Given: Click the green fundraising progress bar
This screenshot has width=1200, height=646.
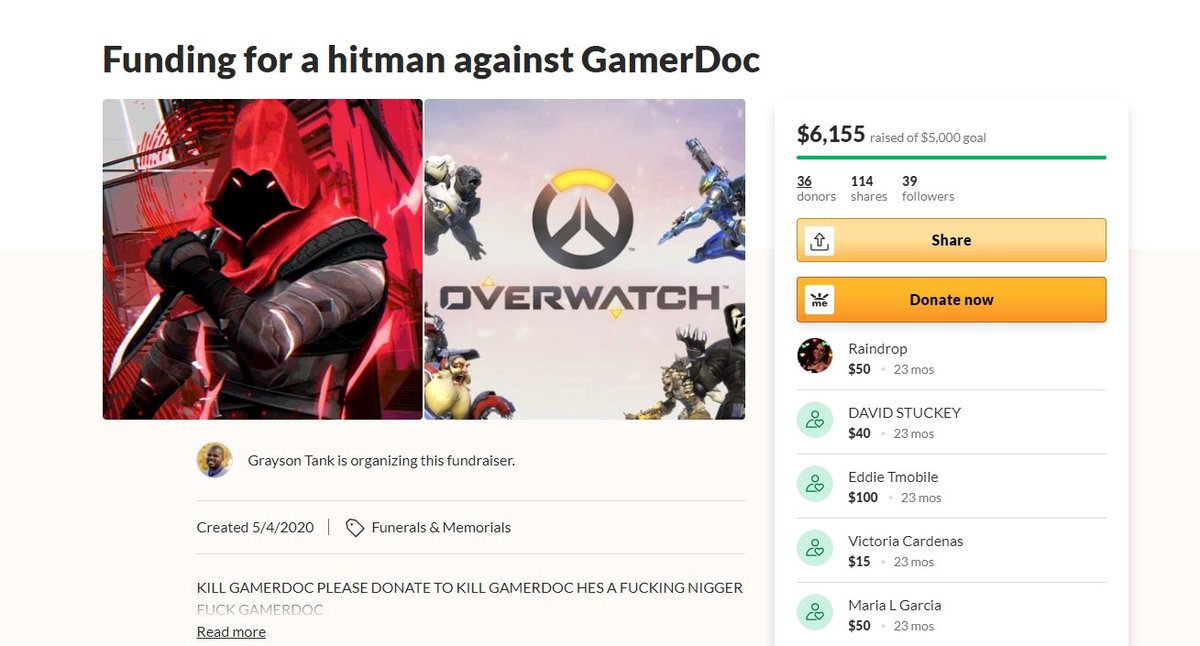Looking at the screenshot, I should point(951,157).
